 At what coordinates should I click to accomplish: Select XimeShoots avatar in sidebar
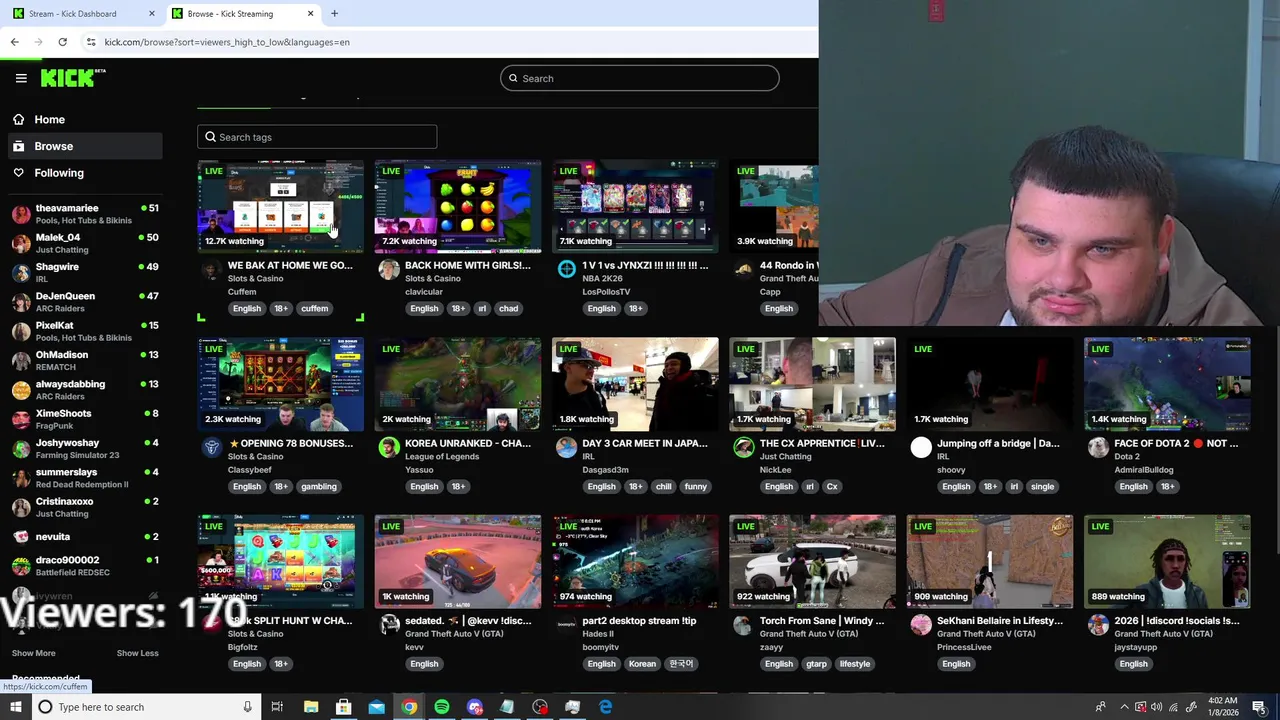point(21,419)
